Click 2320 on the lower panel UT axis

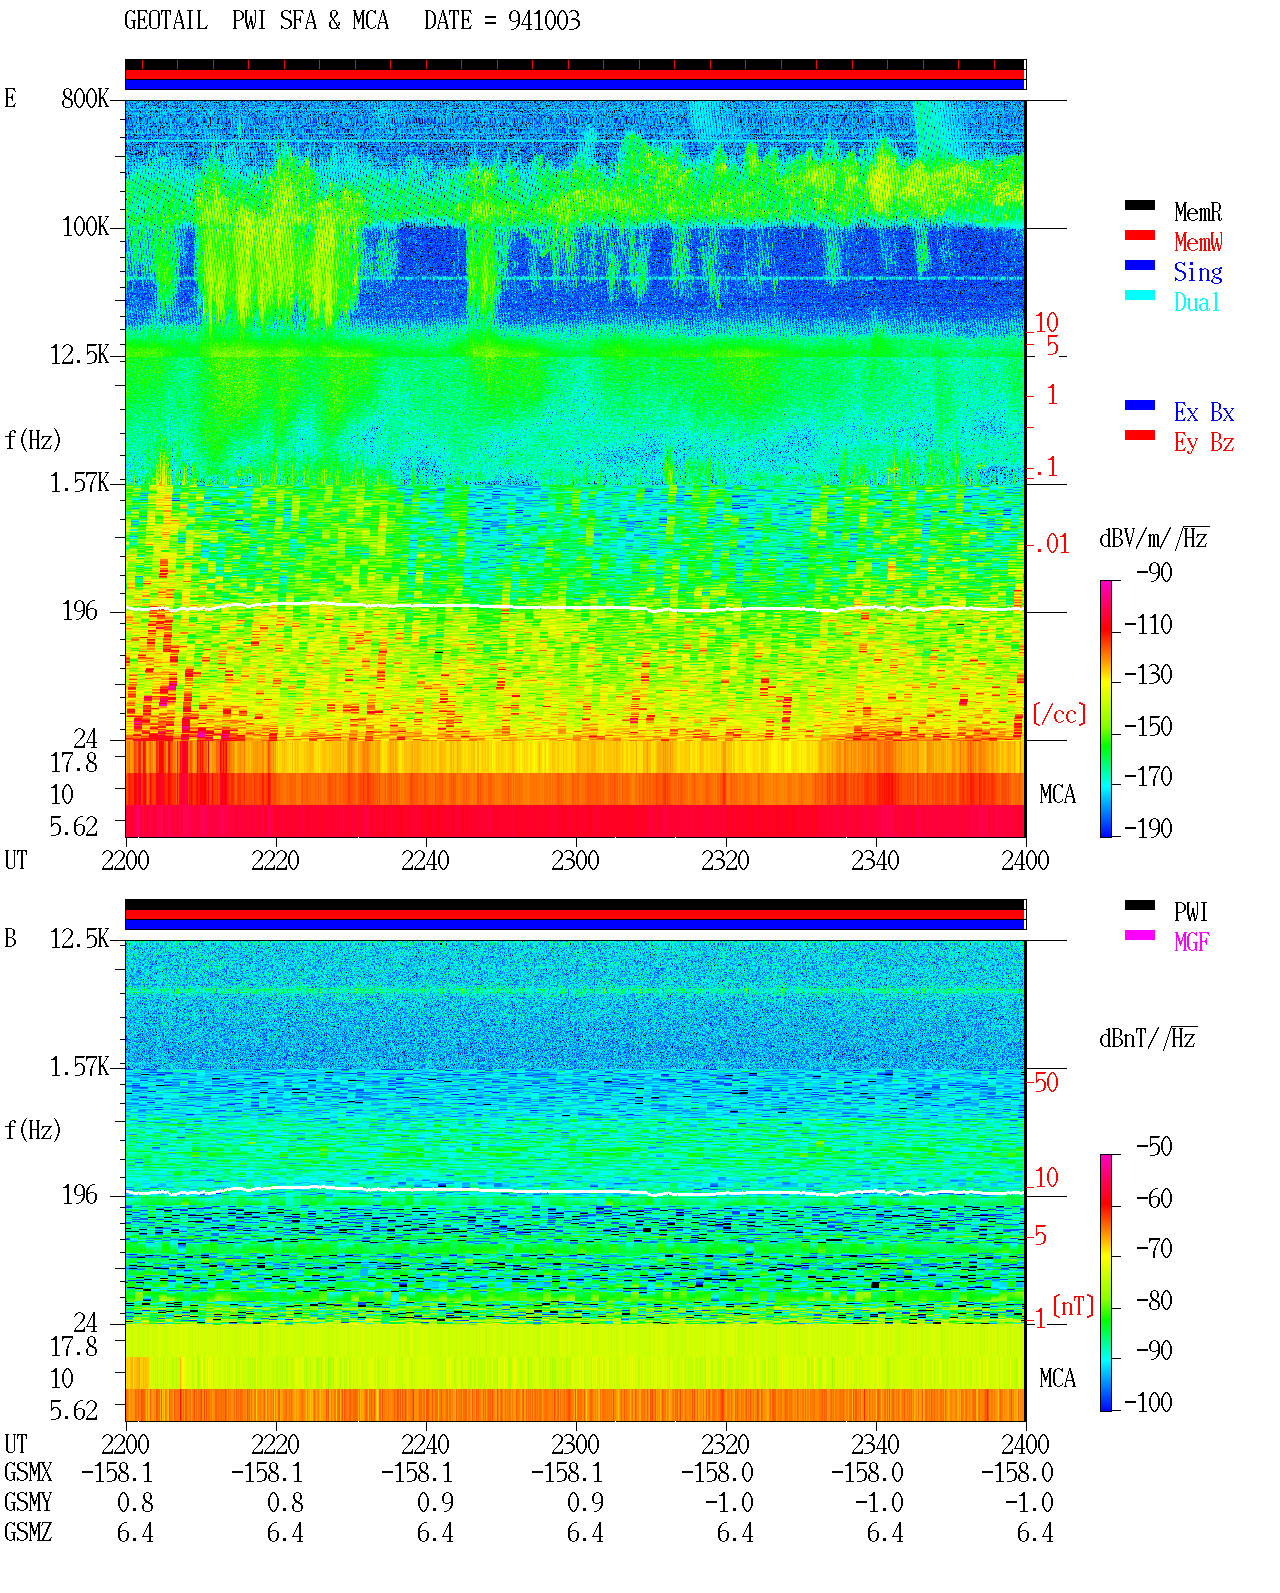click(725, 1445)
